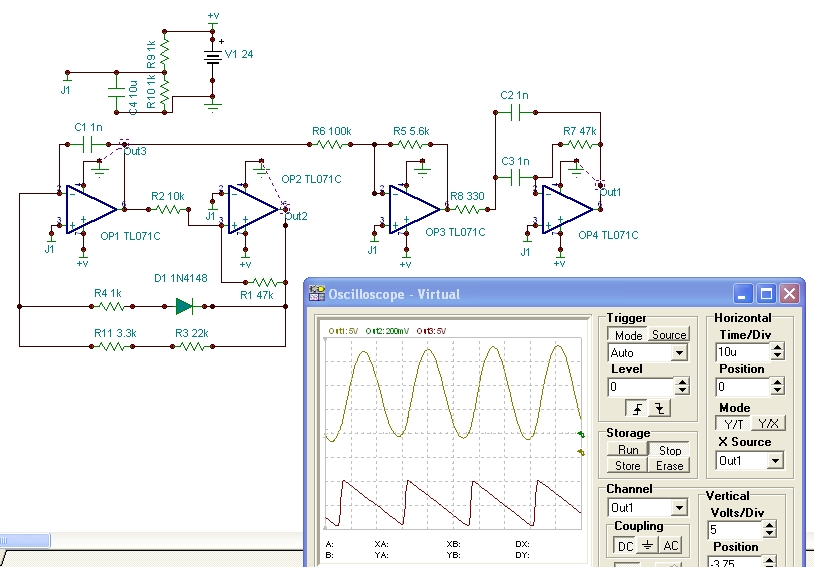Click the OP2 TL071C op-amp symbol
Image resolution: width=814 pixels, height=567 pixels.
(x=253, y=210)
